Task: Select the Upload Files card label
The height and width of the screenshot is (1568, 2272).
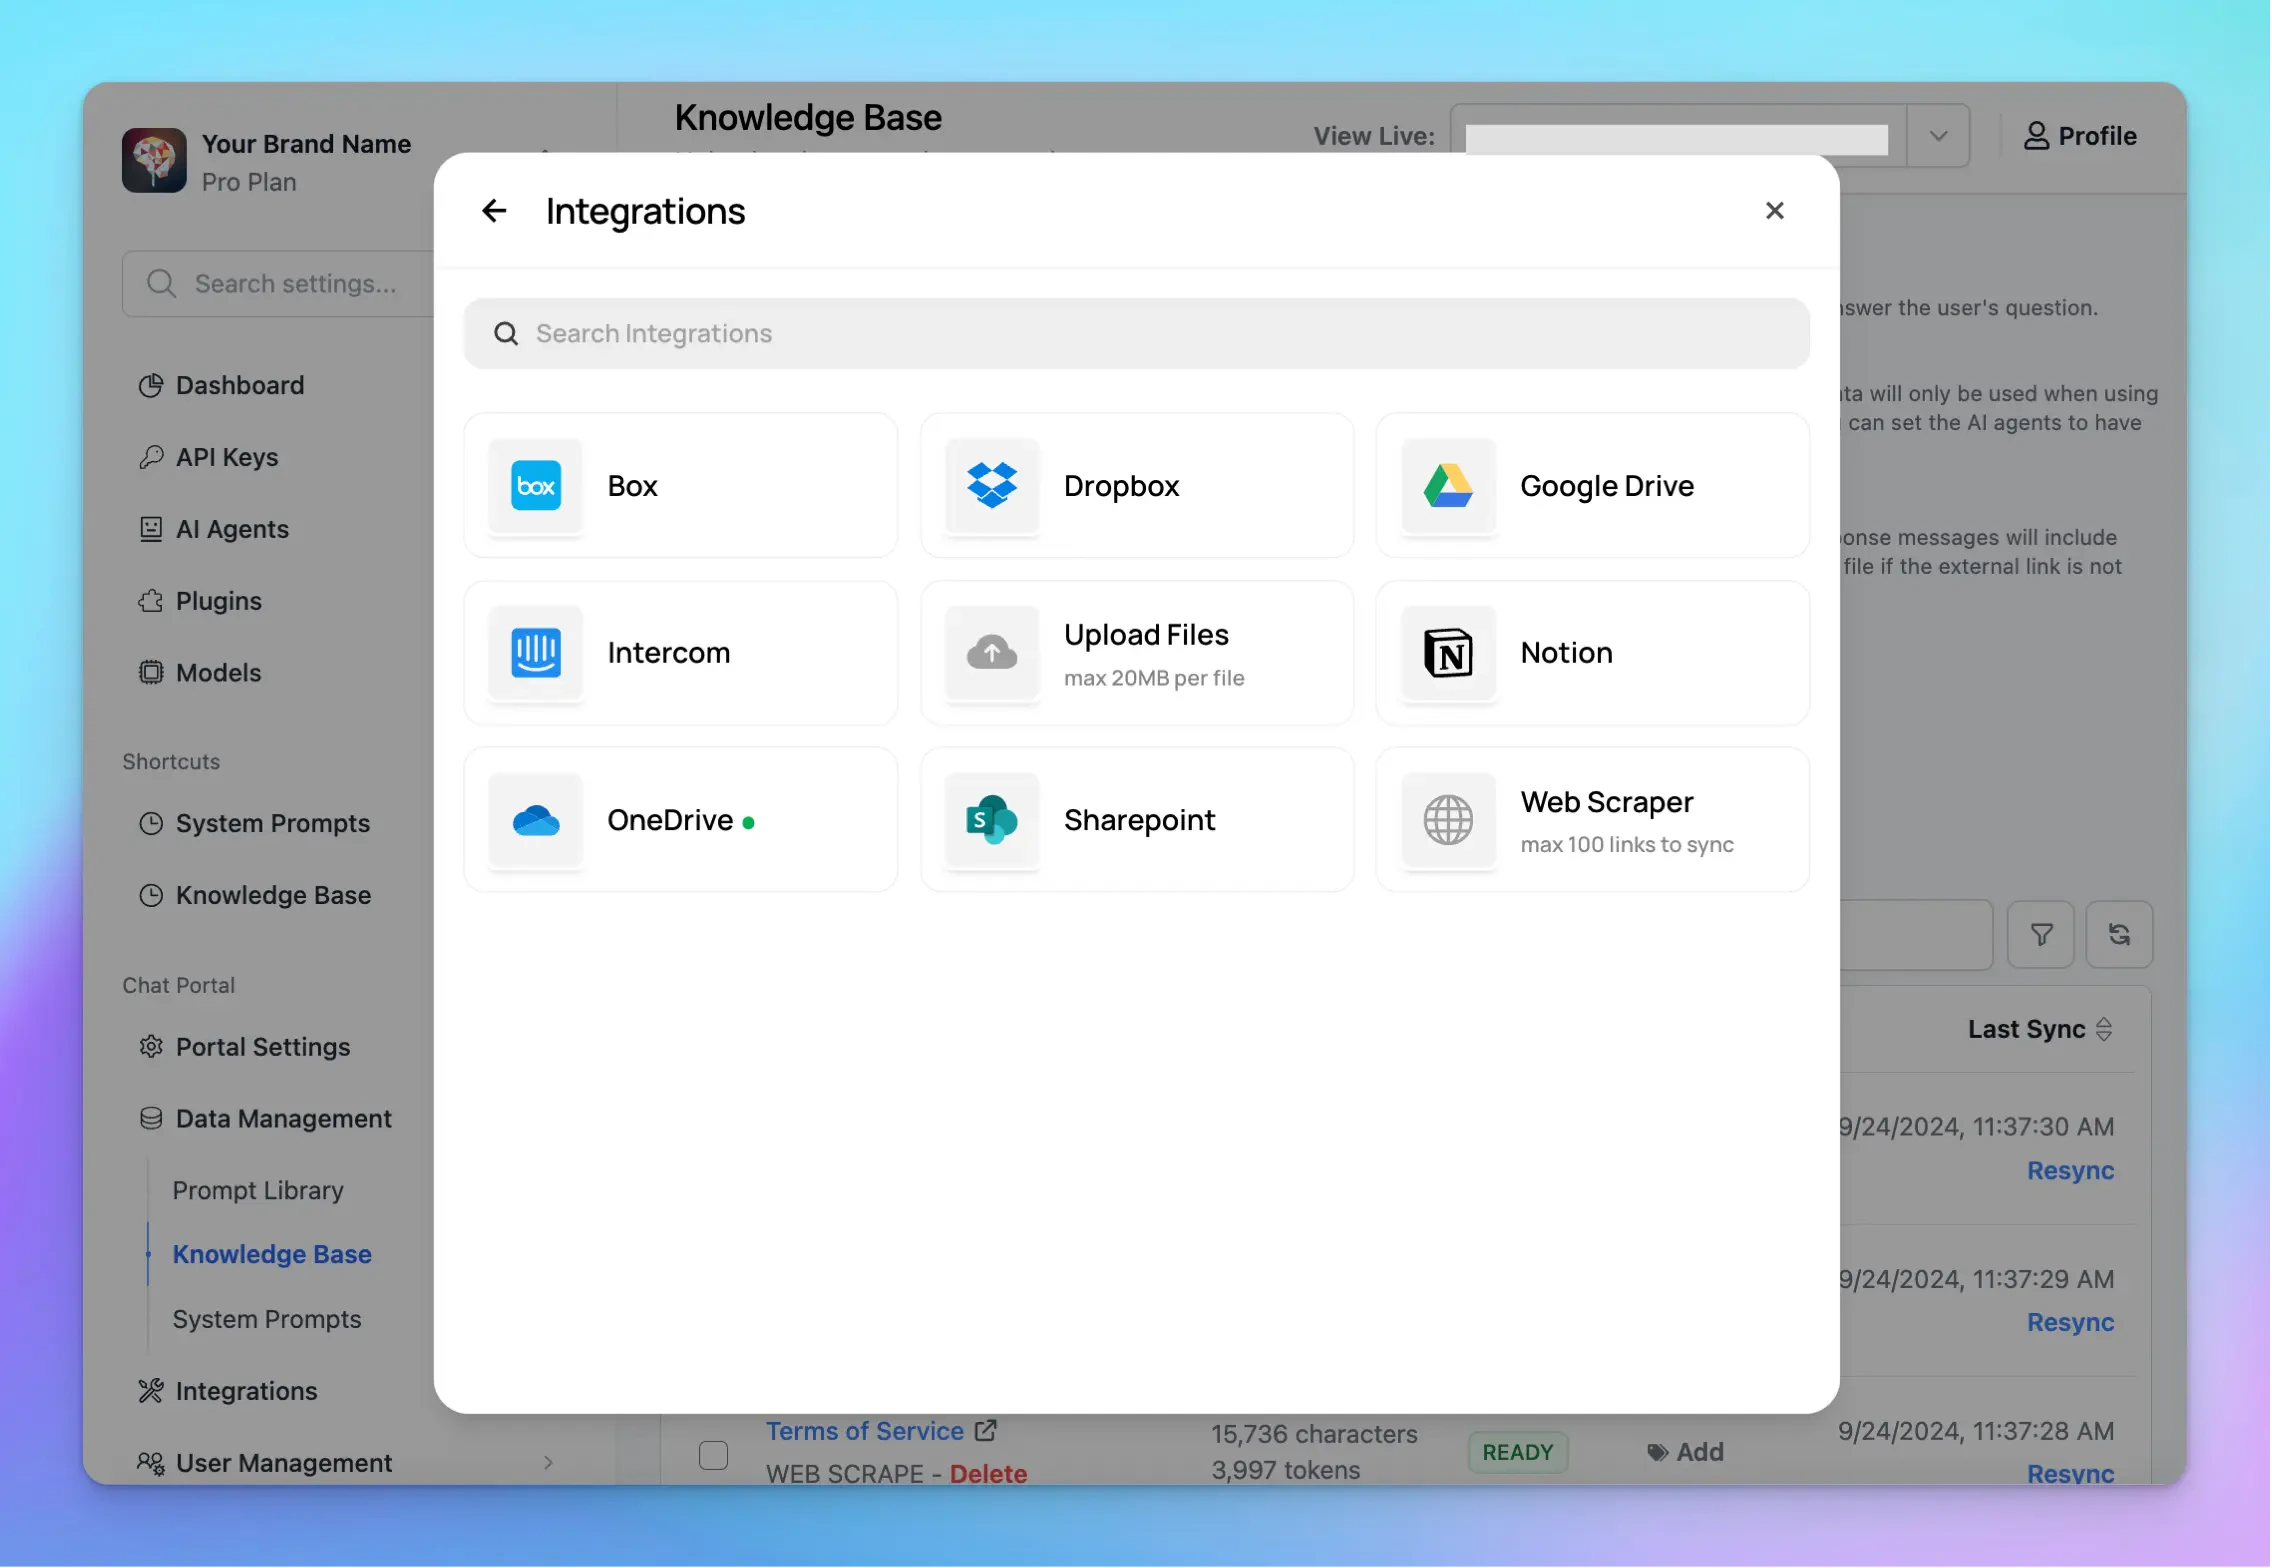Action: click(x=1146, y=636)
